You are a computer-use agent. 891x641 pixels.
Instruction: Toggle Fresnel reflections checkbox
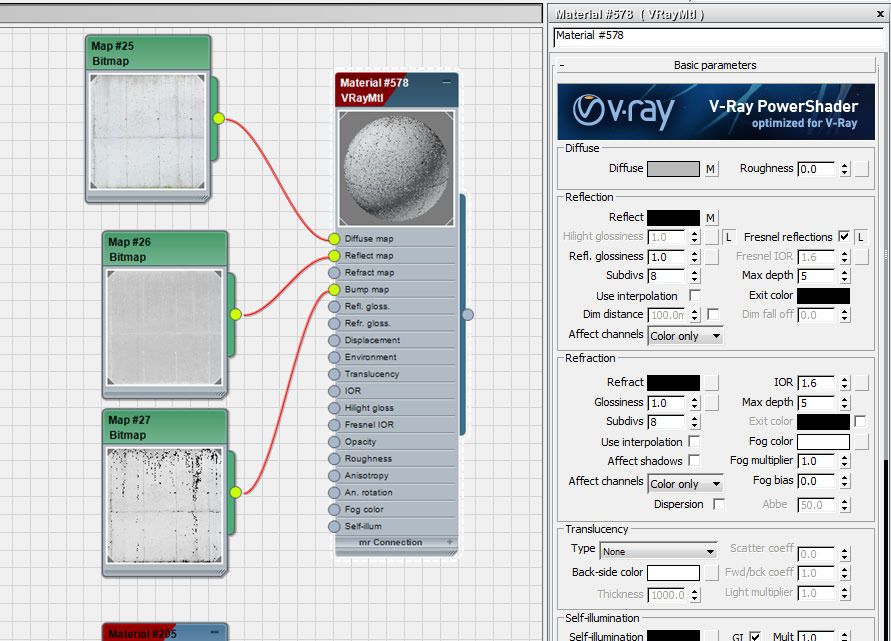[x=844, y=236]
